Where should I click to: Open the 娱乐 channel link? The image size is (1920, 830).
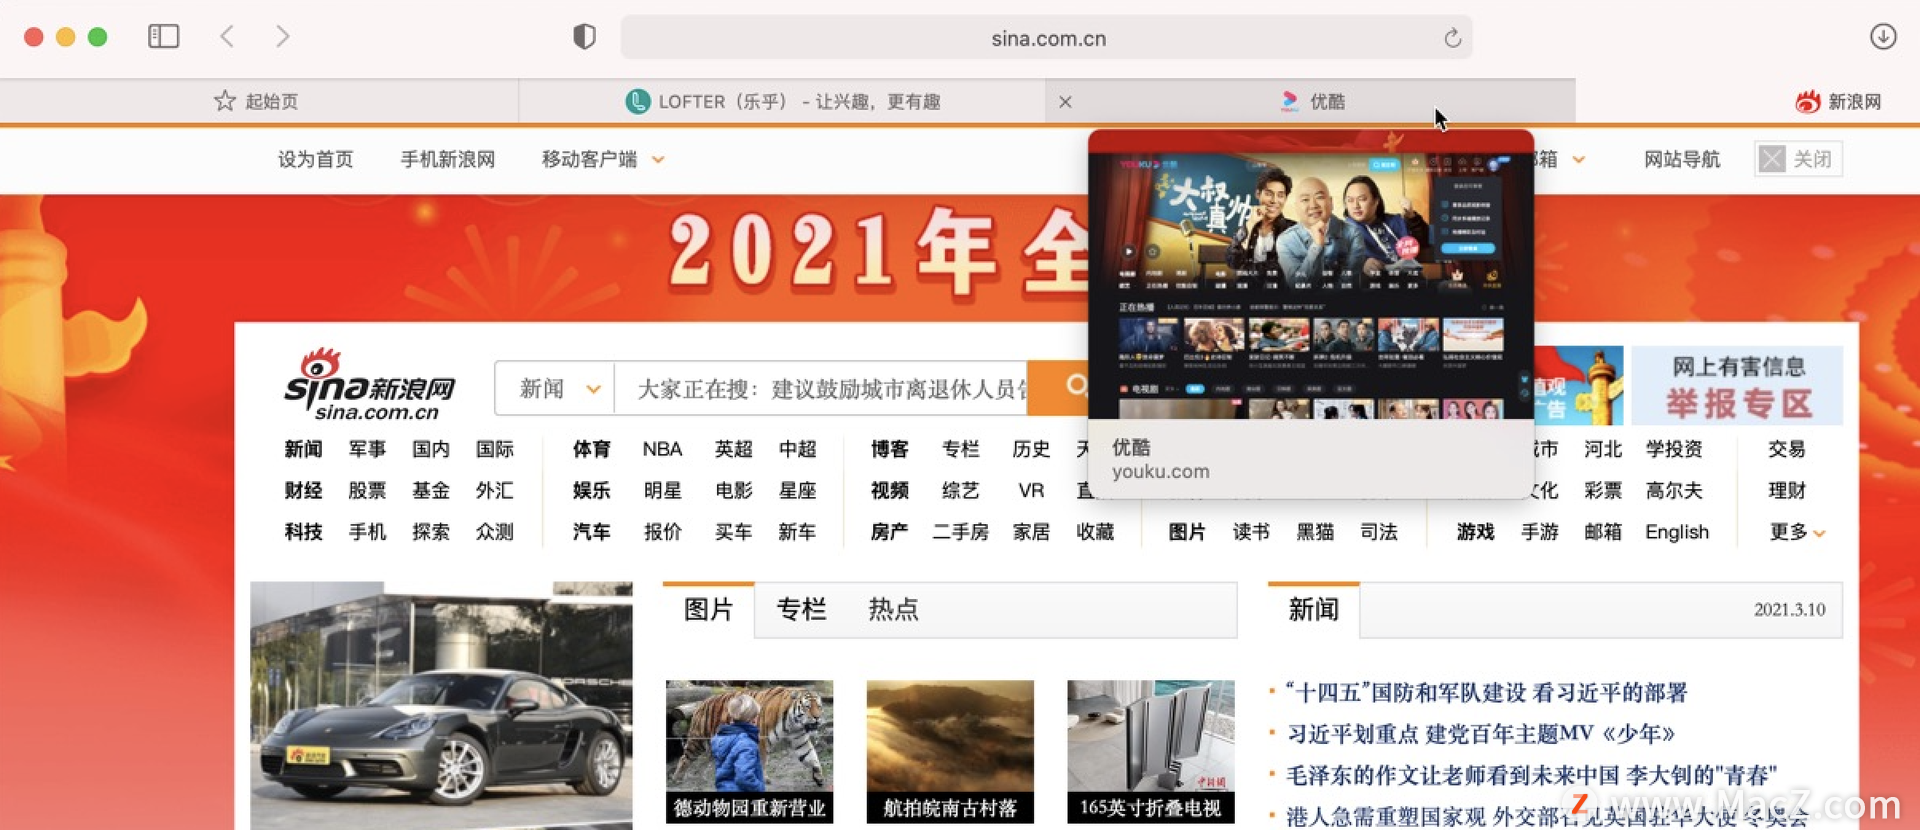point(591,490)
